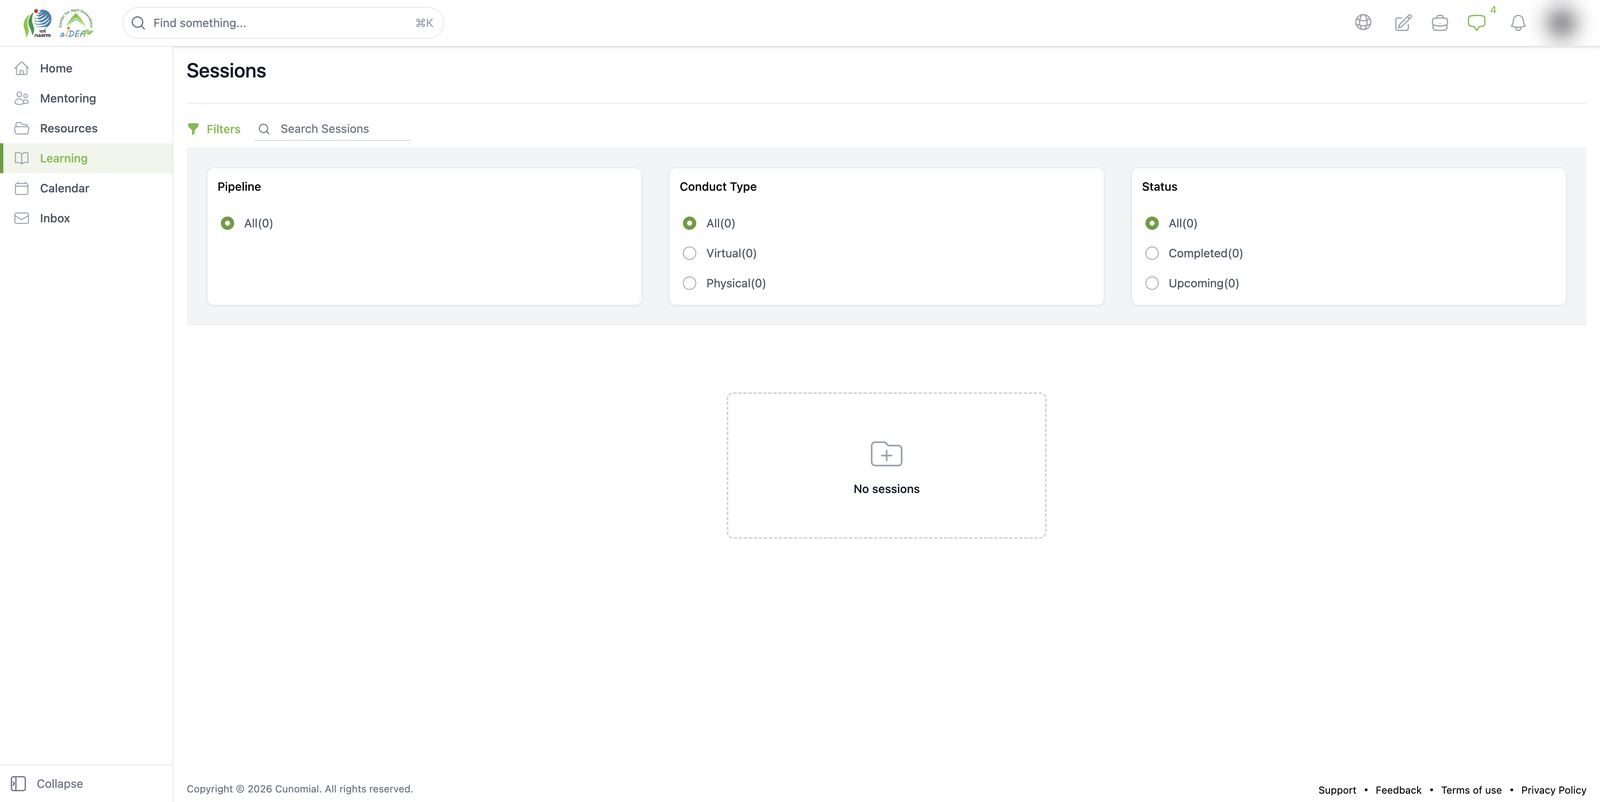The height and width of the screenshot is (802, 1600).
Task: Open Privacy Policy link
Action: click(1554, 790)
